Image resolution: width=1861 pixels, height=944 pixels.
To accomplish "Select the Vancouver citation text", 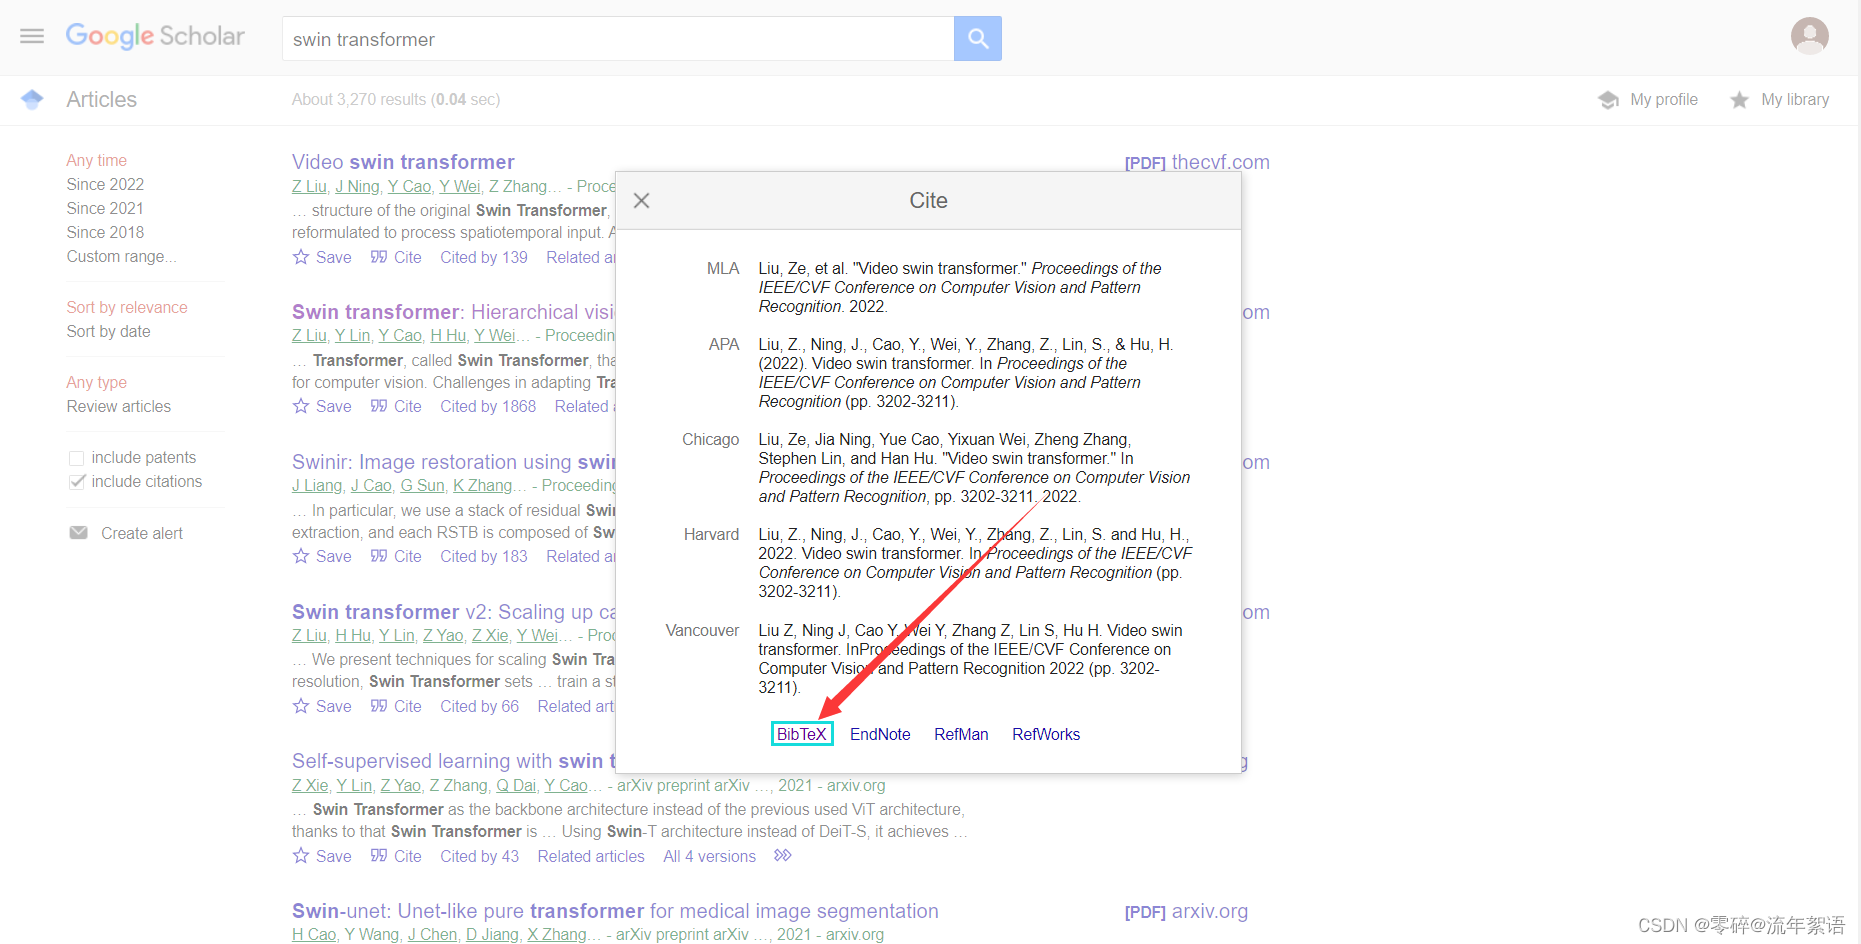I will point(971,659).
